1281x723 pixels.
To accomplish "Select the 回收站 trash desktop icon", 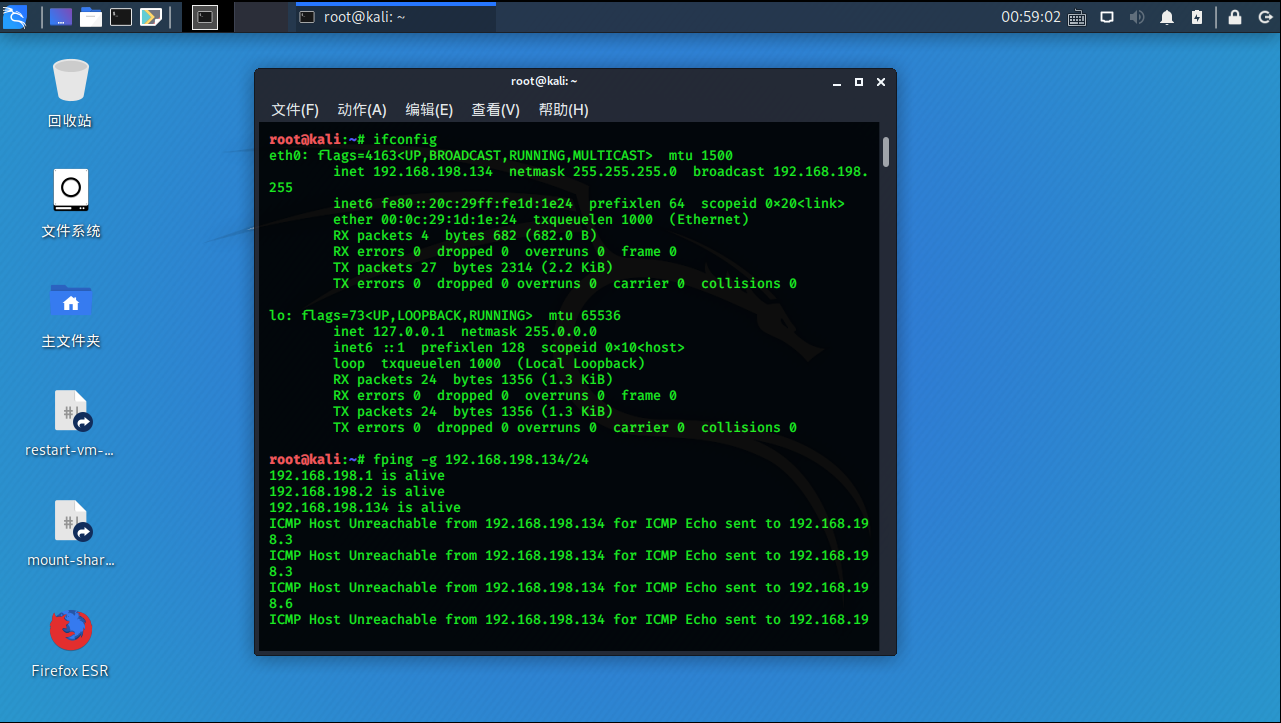I will click(x=70, y=93).
